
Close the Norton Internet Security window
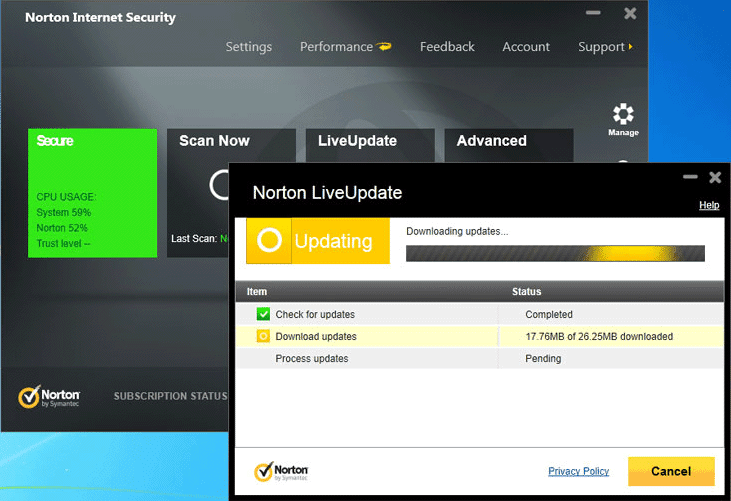(630, 13)
